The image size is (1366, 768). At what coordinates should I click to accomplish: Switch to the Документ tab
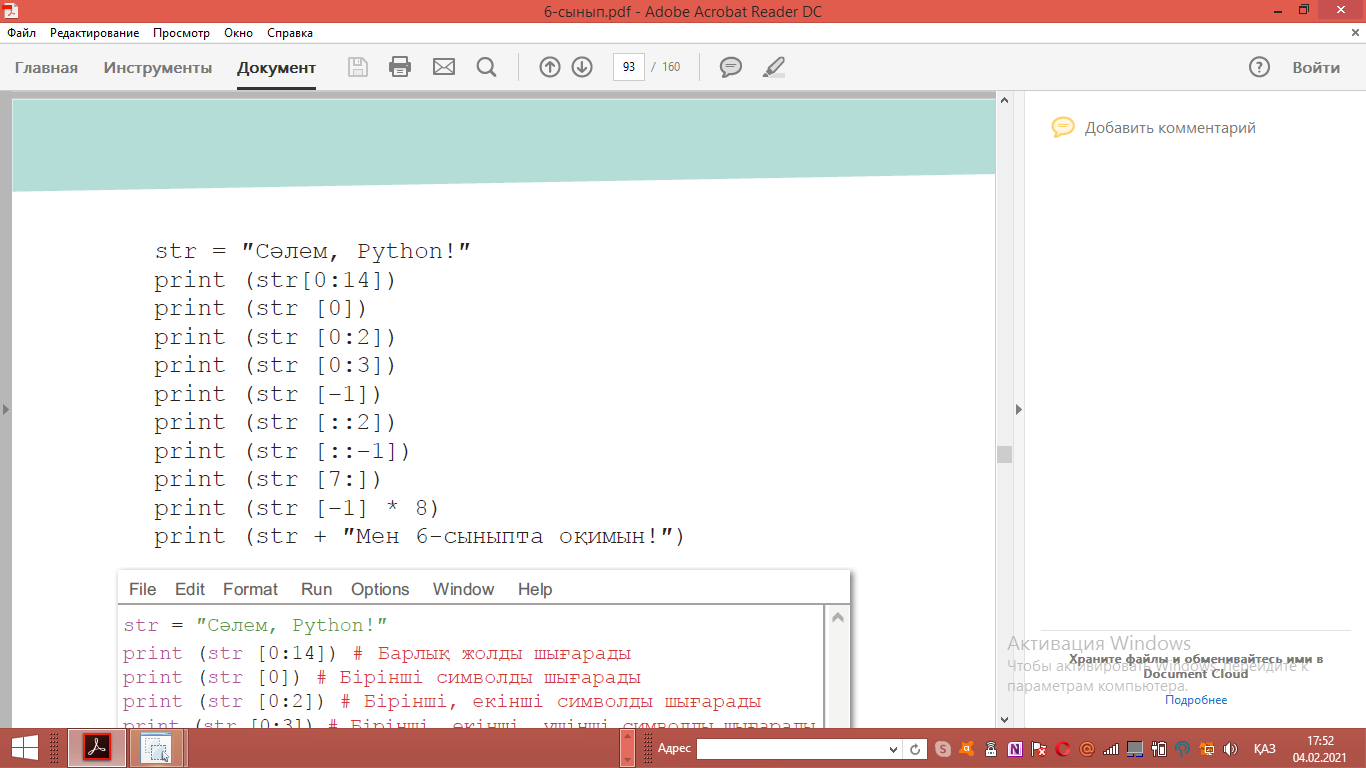point(276,68)
